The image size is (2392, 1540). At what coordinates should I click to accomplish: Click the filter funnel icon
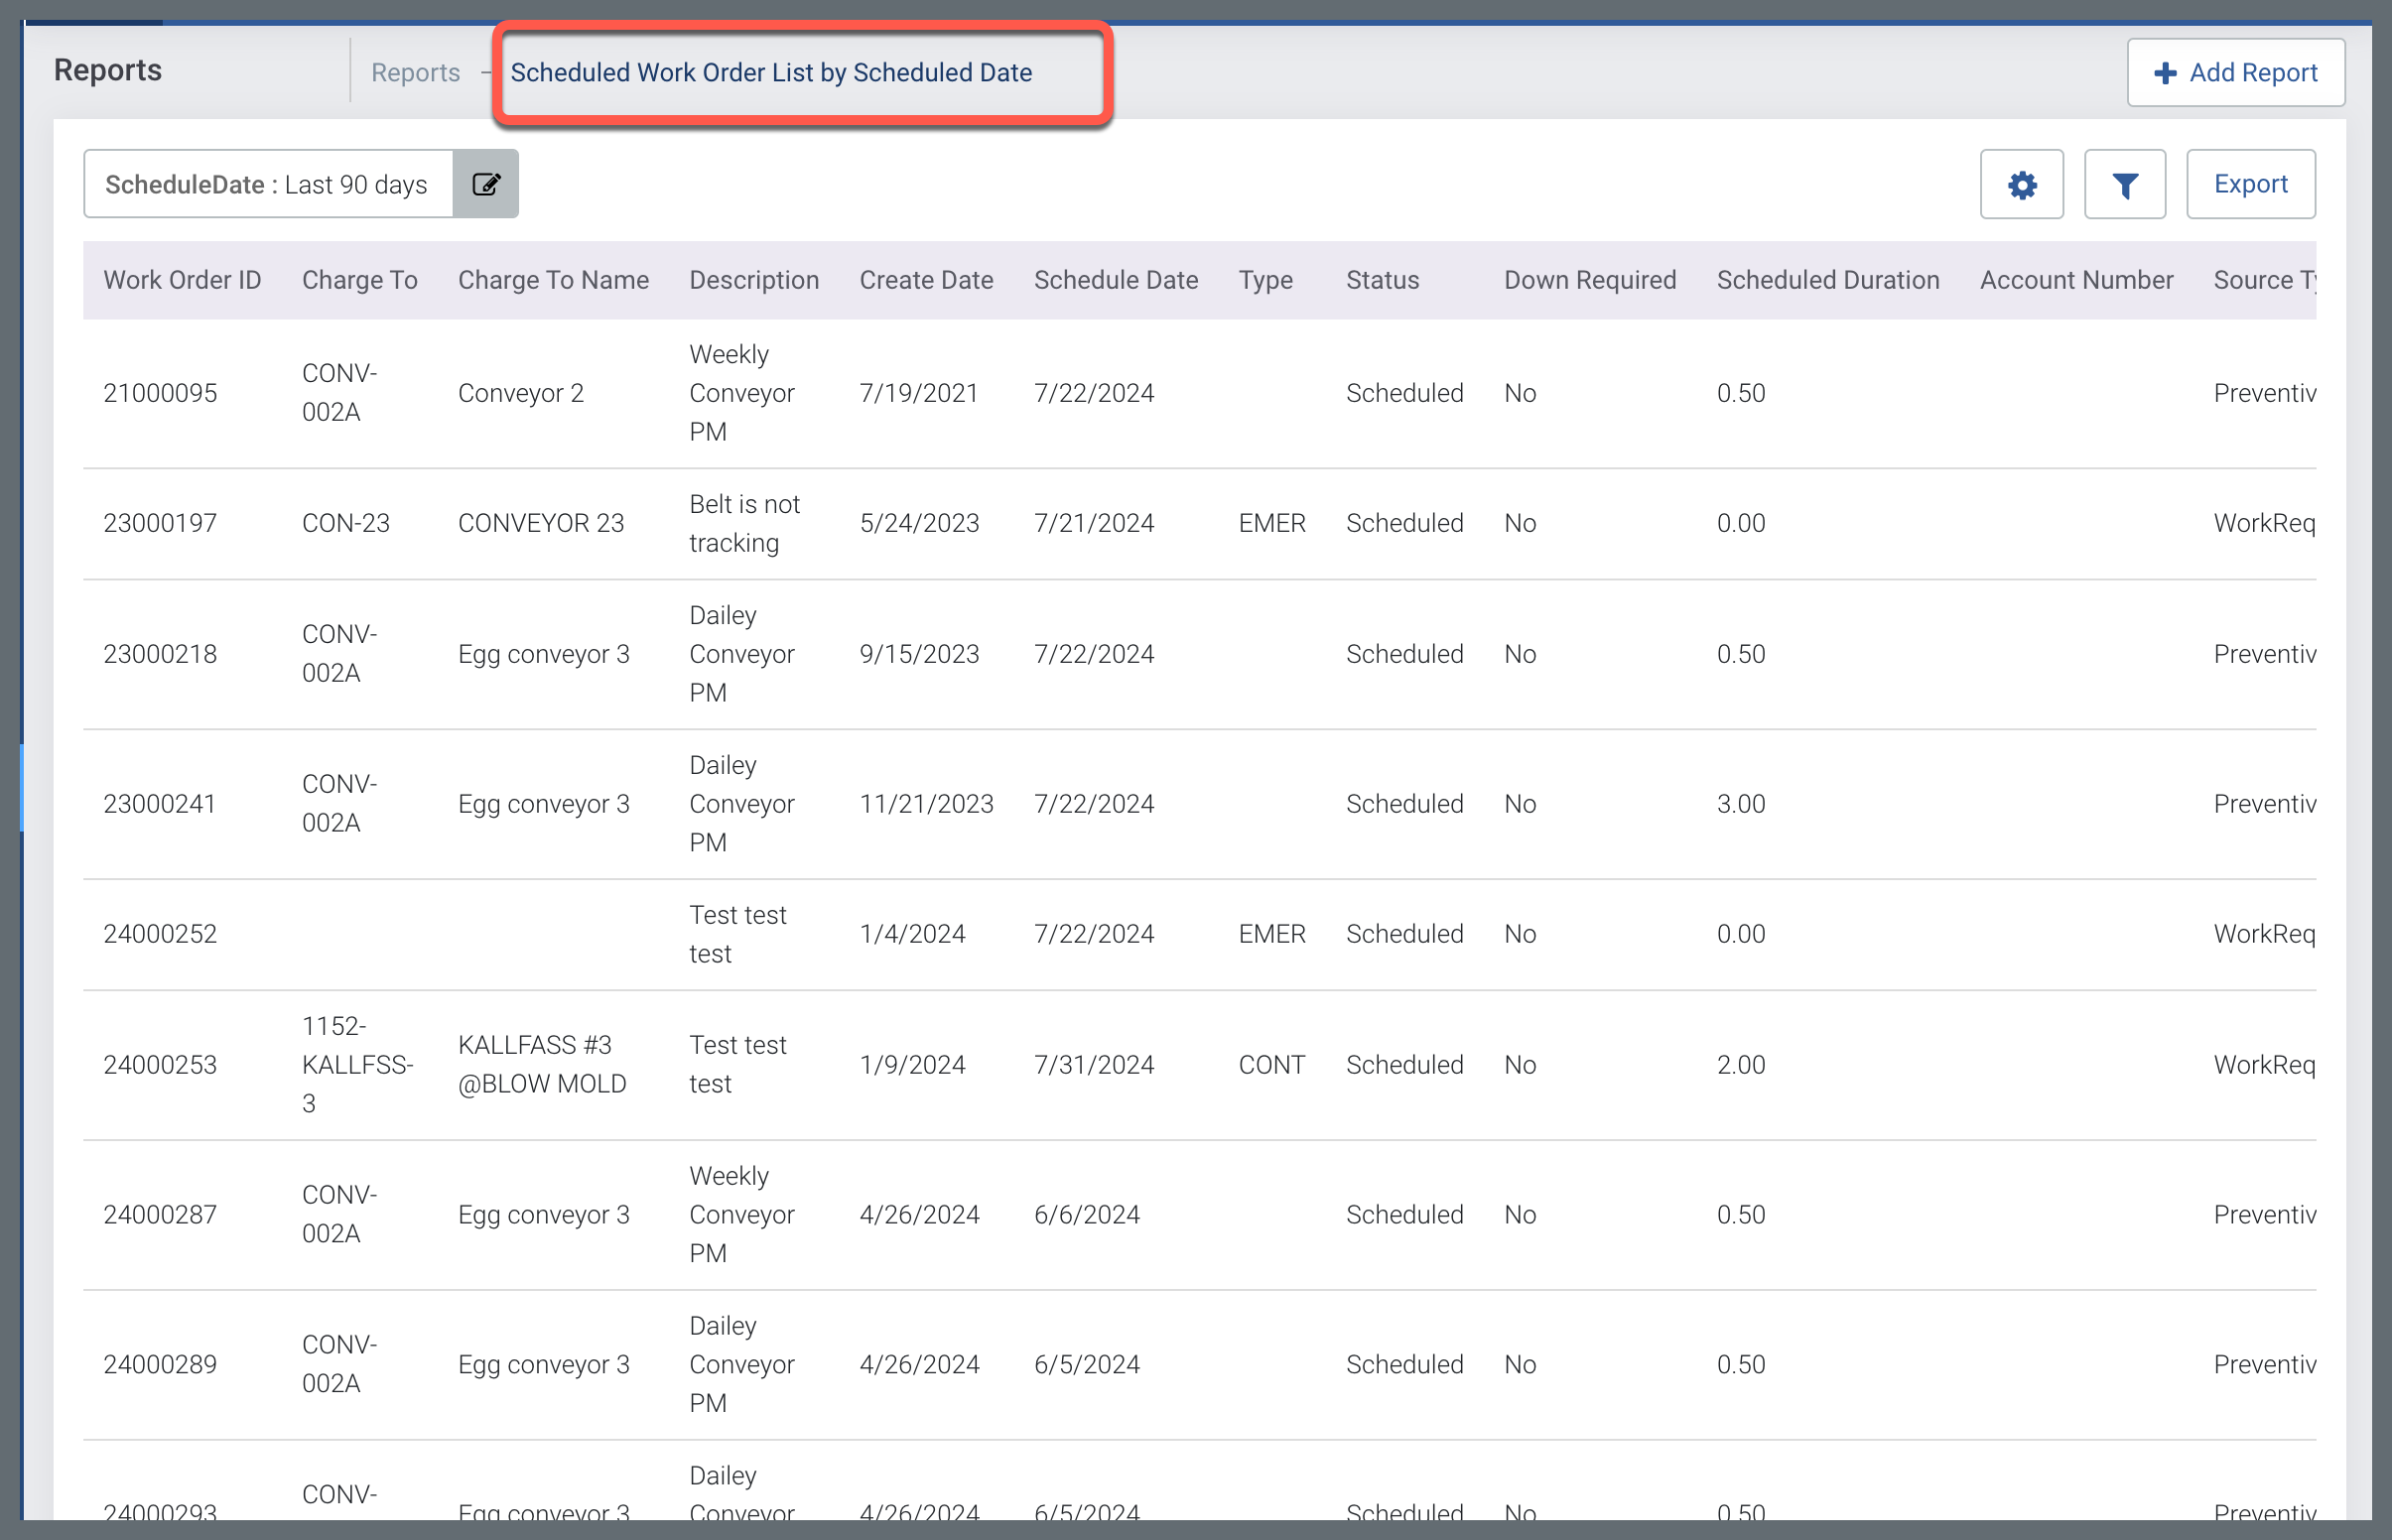tap(2124, 185)
